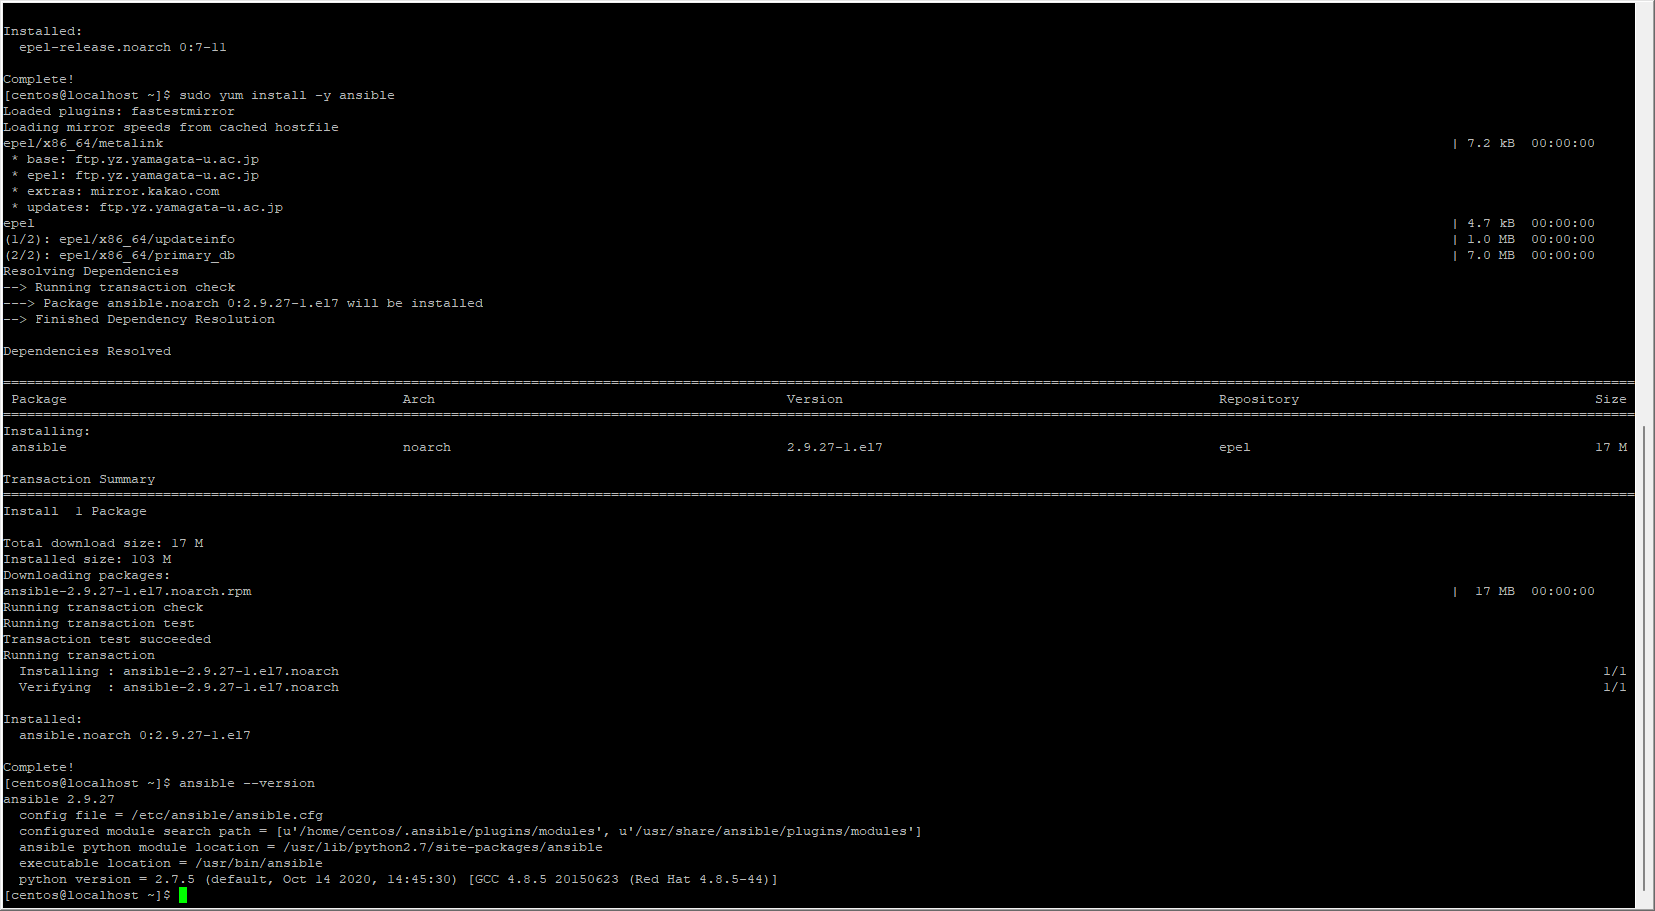Image resolution: width=1655 pixels, height=911 pixels.
Task: Click the '17 M' size cell in table
Action: click(x=1611, y=447)
